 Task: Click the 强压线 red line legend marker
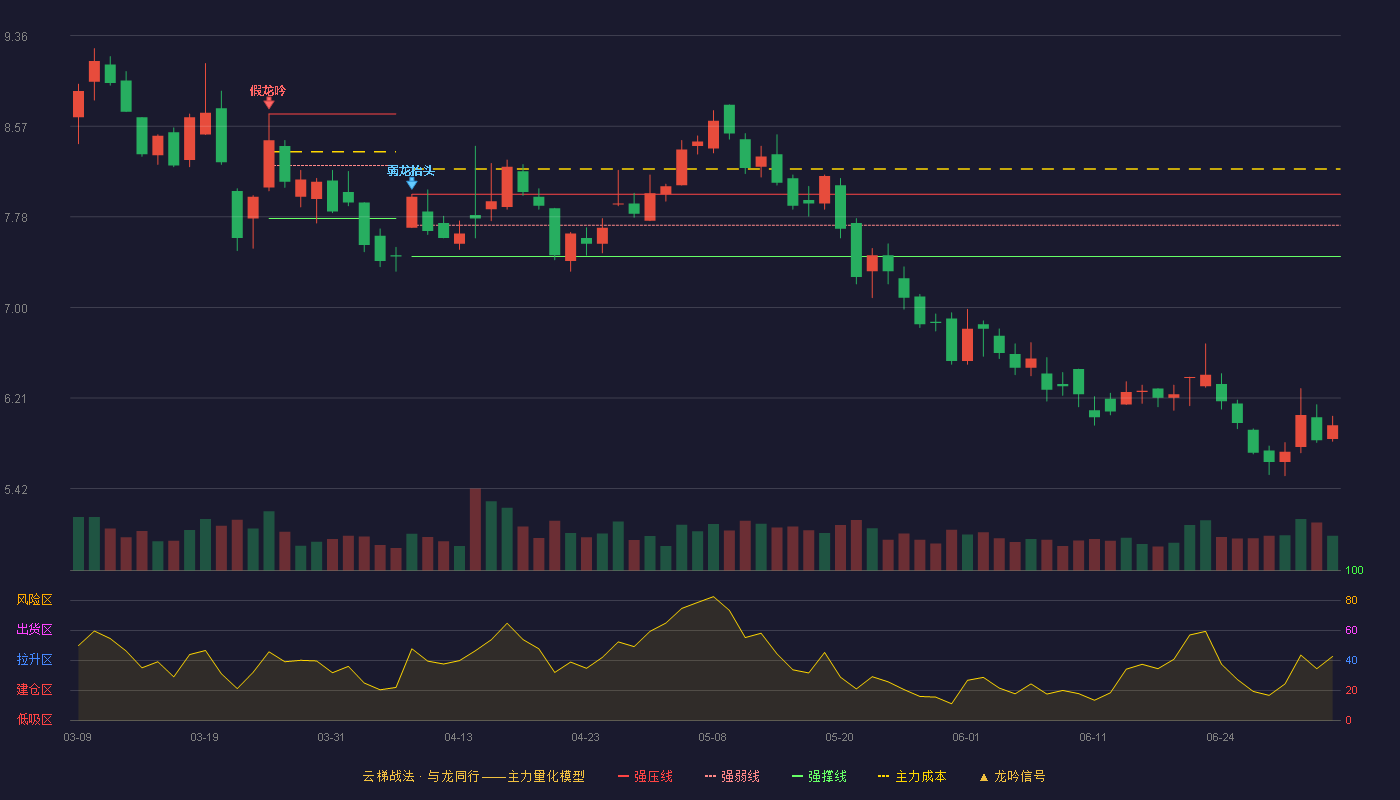(624, 776)
